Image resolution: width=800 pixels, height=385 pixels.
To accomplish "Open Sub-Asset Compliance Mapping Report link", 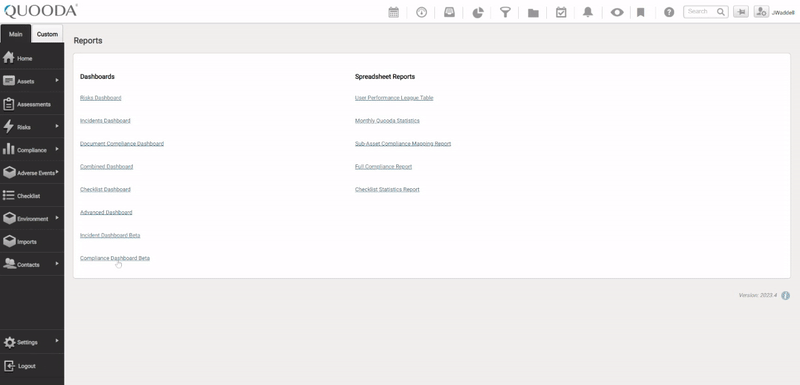I will click(x=403, y=144).
